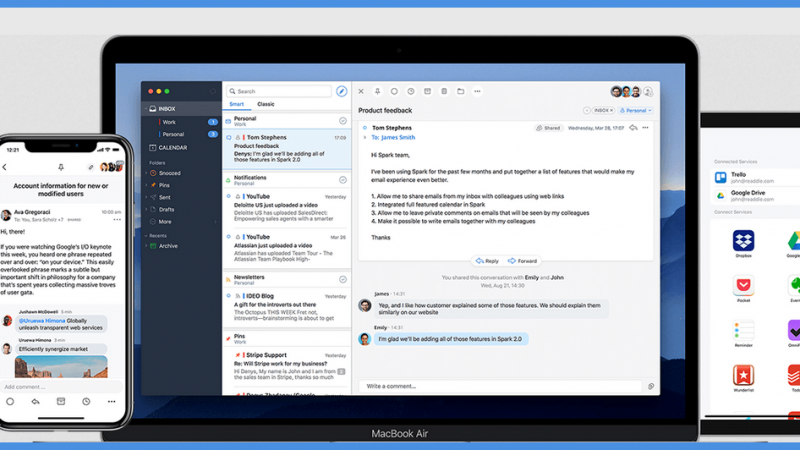The image size is (800, 450).
Task: Tap the snooze clock in iPhone bottom bar
Action: coord(86,402)
